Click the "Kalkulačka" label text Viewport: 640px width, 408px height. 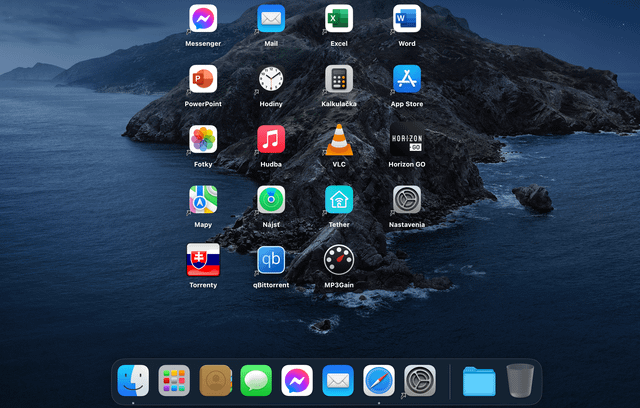point(339,104)
